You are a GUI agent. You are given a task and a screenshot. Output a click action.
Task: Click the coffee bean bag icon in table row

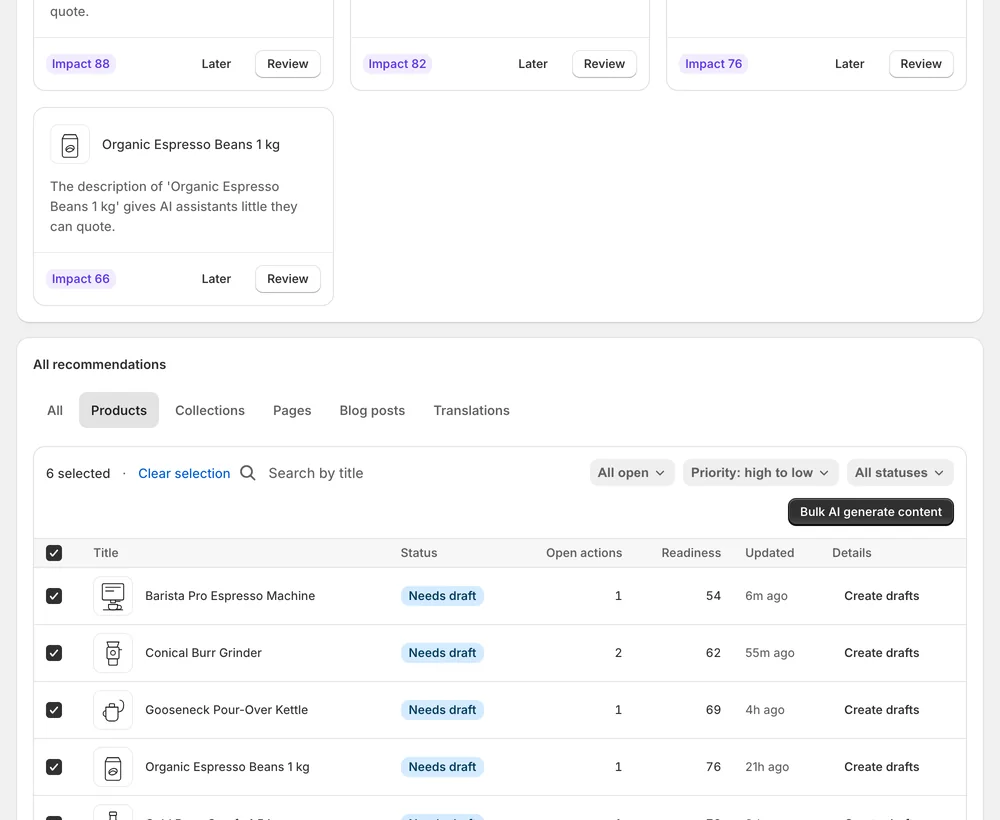[113, 767]
